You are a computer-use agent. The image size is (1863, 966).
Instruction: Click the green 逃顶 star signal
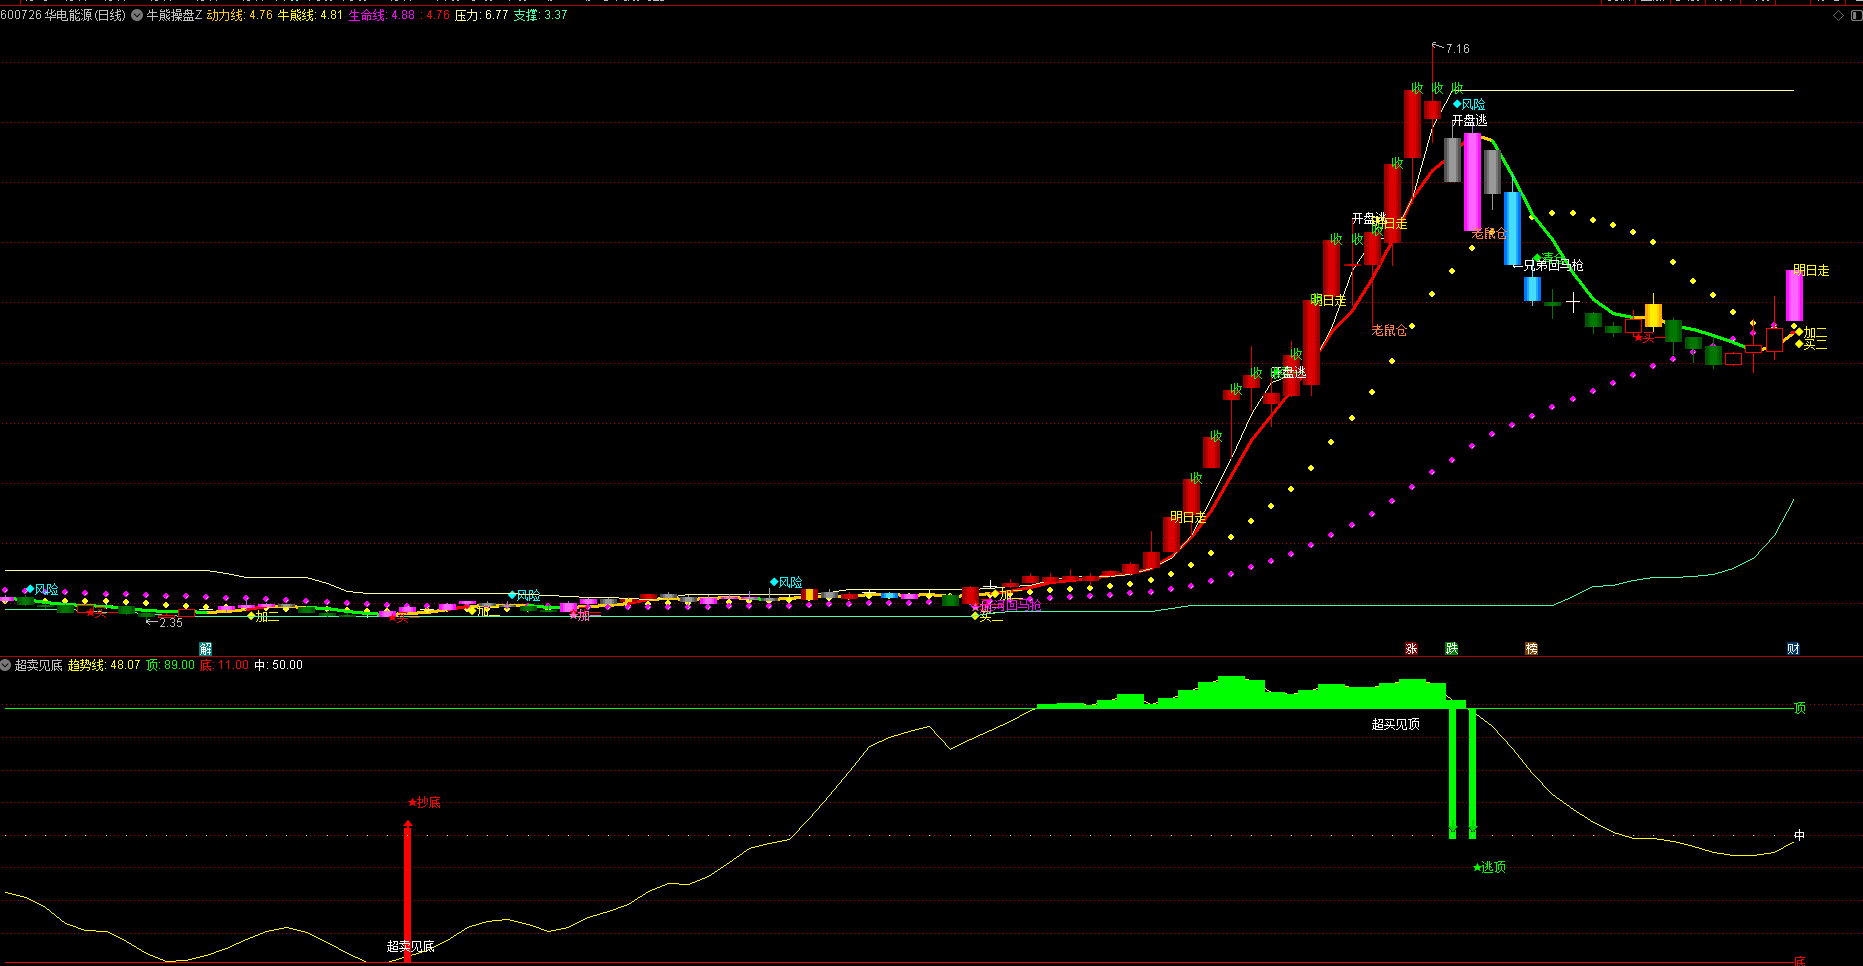(1489, 867)
